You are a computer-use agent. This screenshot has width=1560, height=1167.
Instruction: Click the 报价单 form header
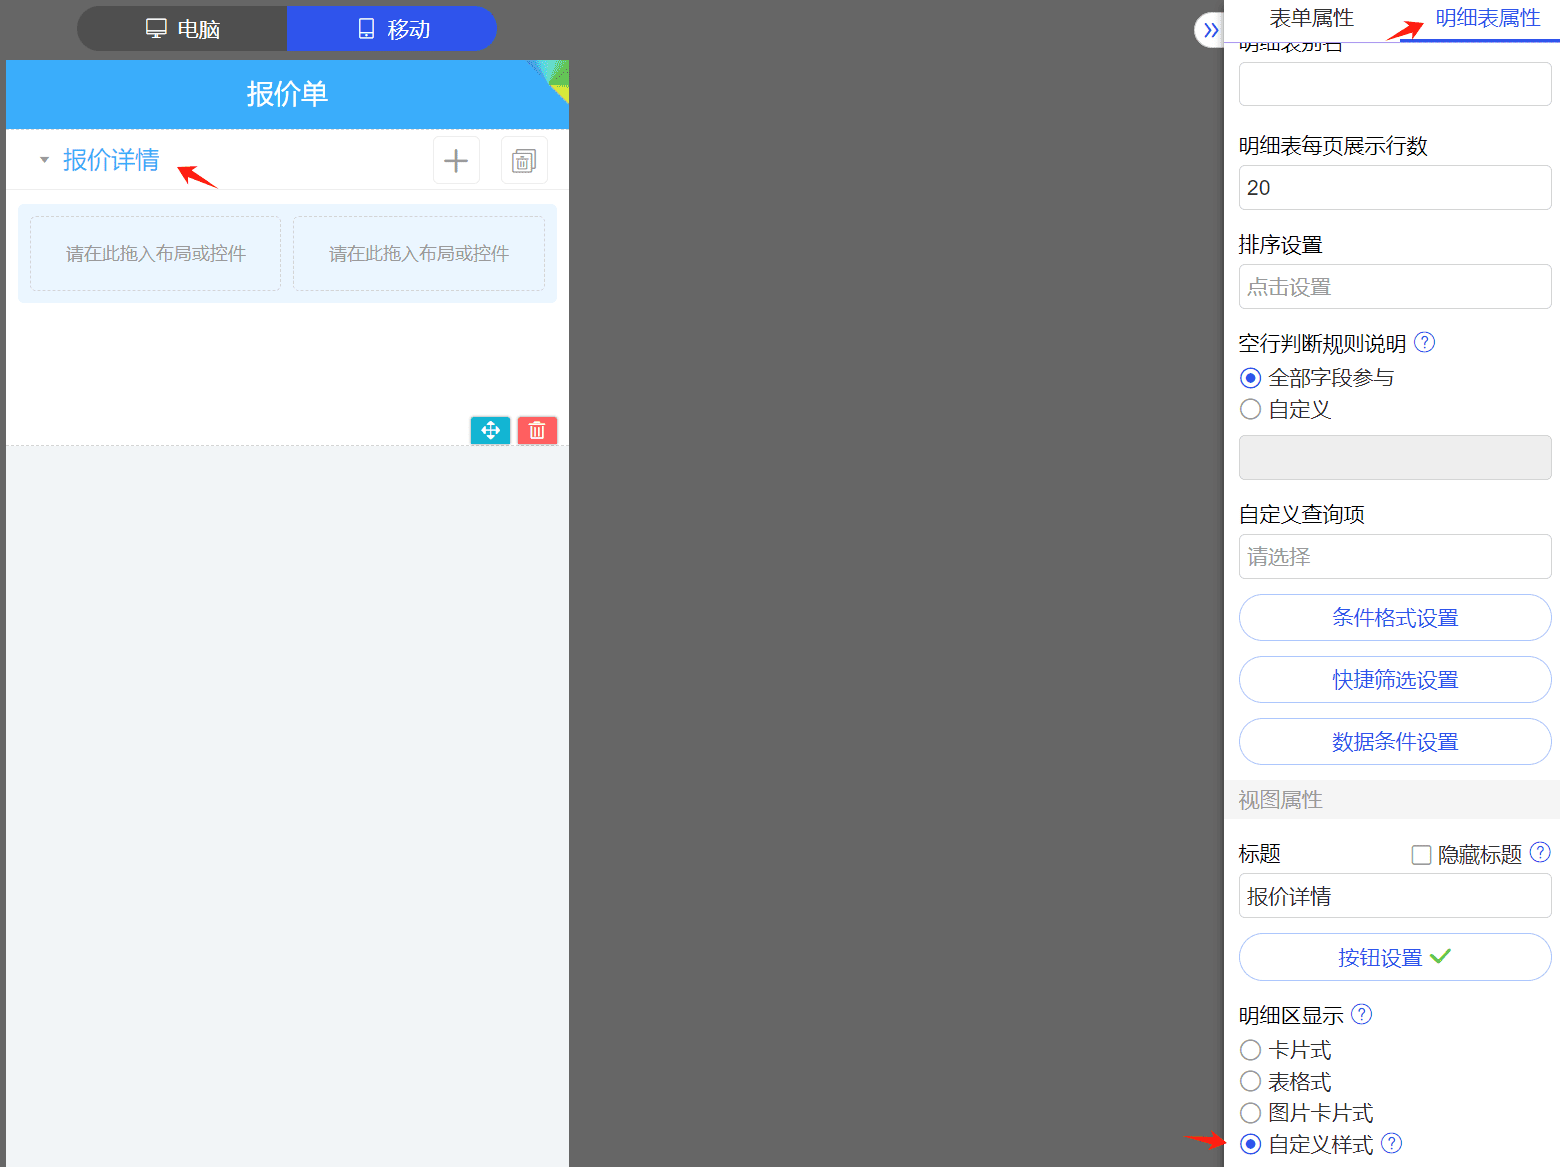287,94
